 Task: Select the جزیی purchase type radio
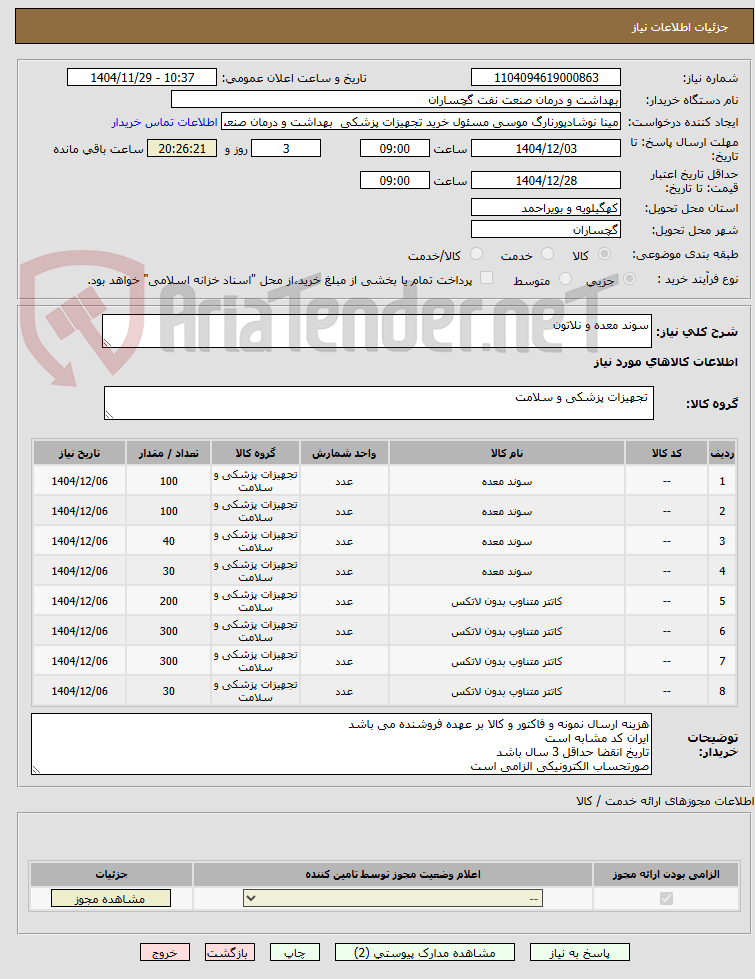(x=629, y=279)
